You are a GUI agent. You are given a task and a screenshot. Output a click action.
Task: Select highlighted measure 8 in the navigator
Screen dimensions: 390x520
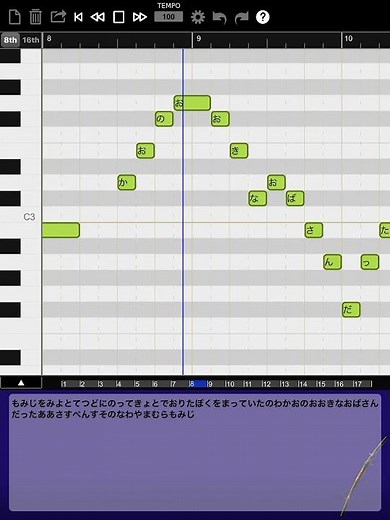pyautogui.click(x=198, y=384)
